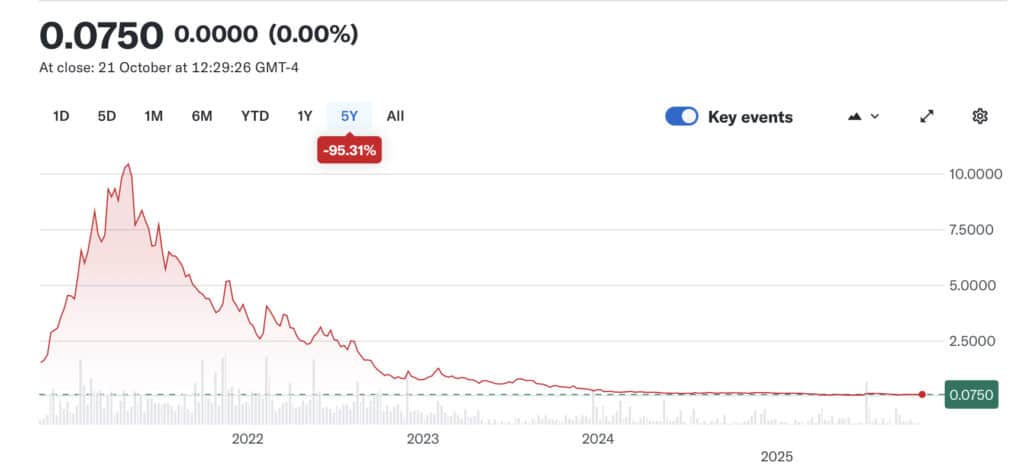Click the 2024 label on time axis
1024x475 pixels.
[x=597, y=438]
